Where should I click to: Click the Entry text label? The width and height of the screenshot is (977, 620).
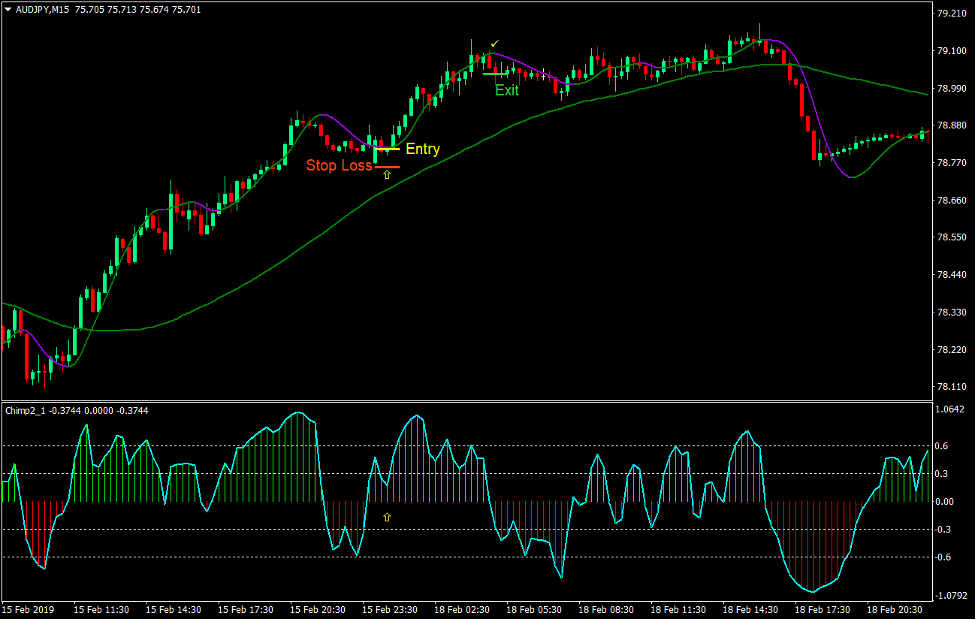(423, 148)
